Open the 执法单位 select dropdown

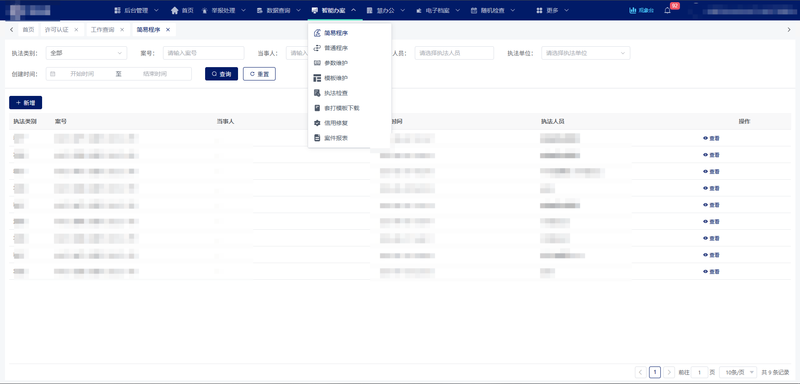pyautogui.click(x=586, y=53)
